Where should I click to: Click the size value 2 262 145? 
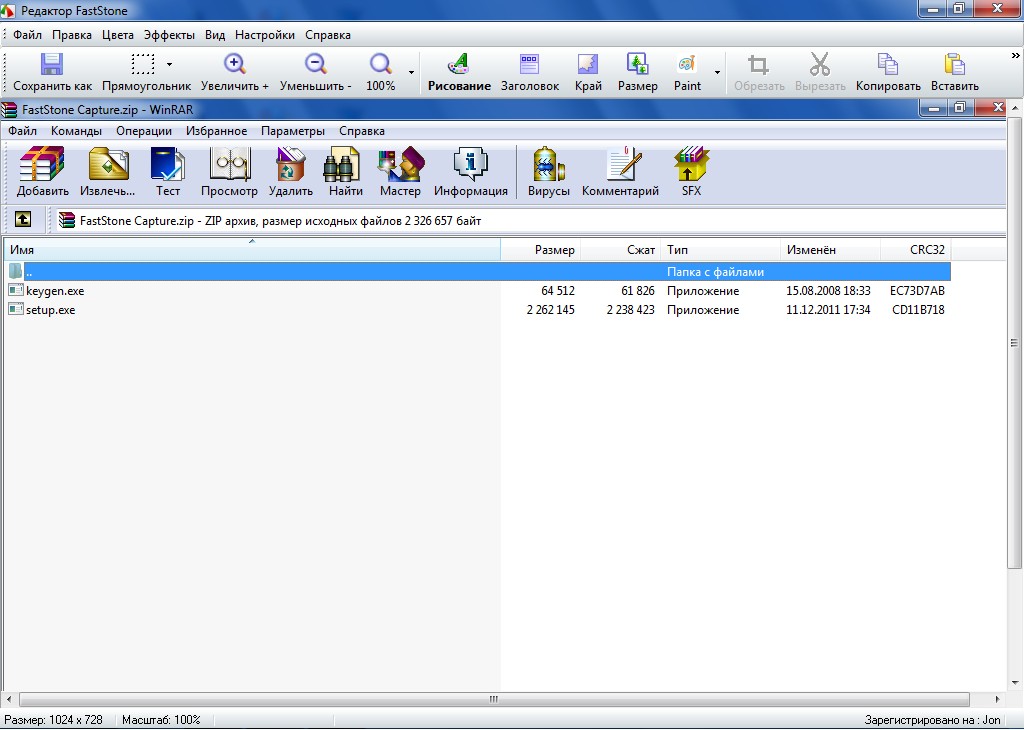click(551, 309)
